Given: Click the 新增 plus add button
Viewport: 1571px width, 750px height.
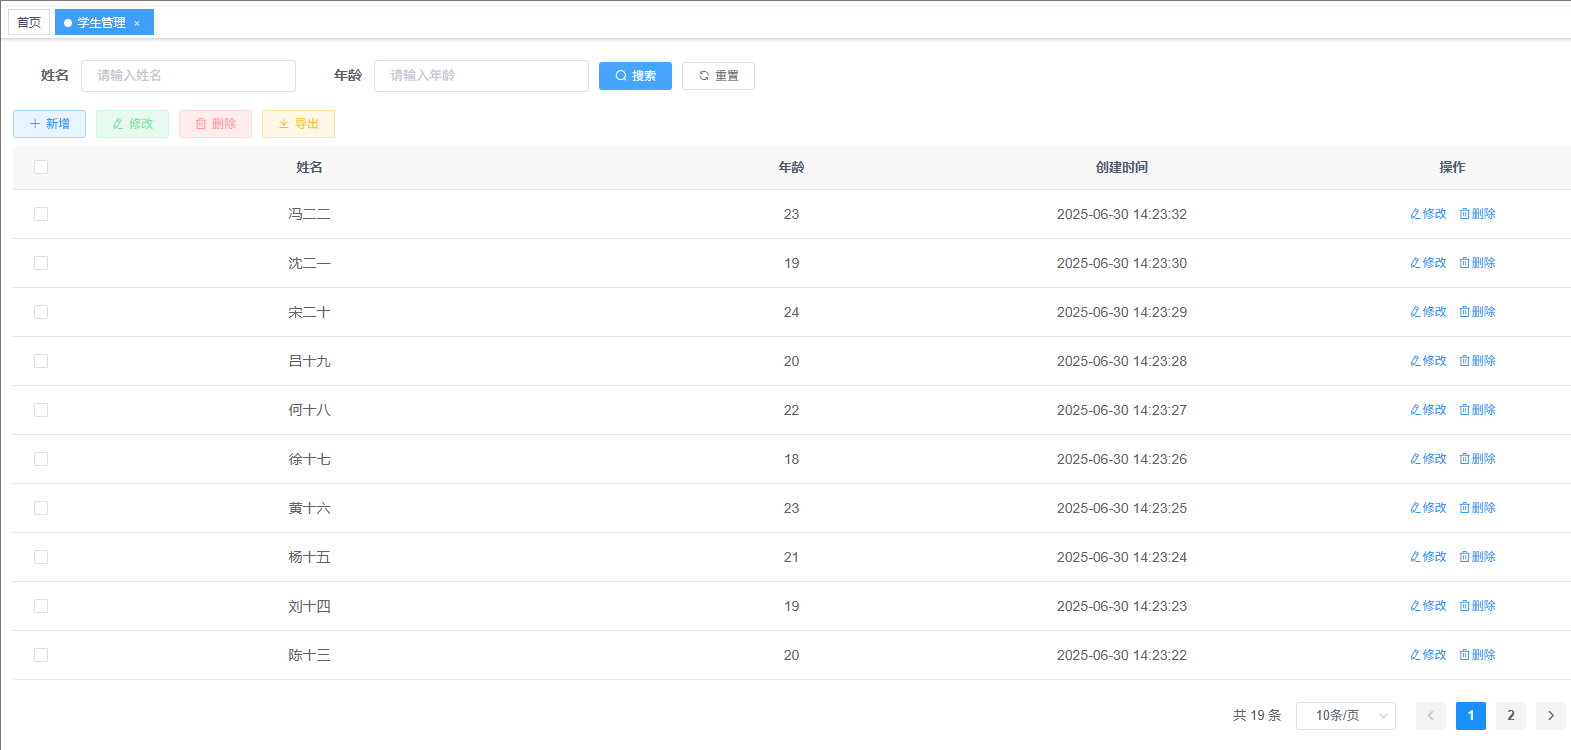Looking at the screenshot, I should [49, 124].
